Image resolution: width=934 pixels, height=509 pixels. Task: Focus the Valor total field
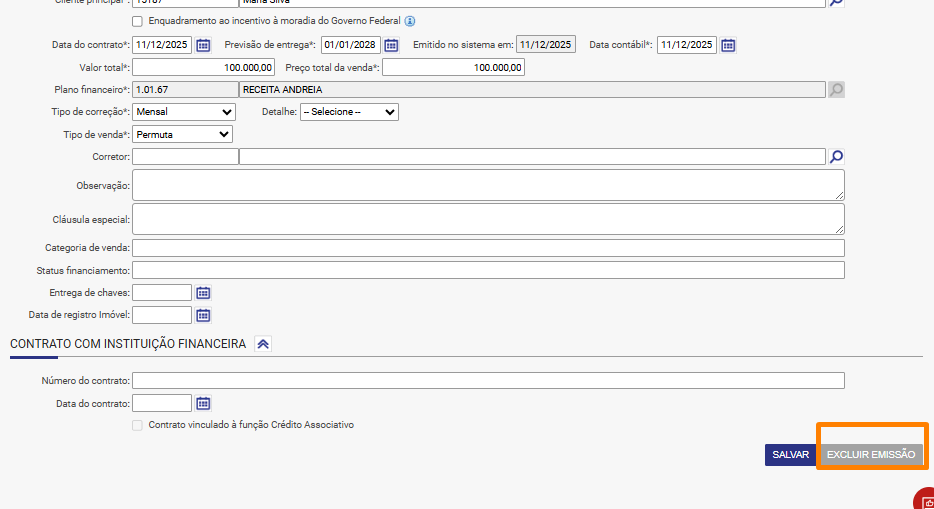(x=203, y=68)
